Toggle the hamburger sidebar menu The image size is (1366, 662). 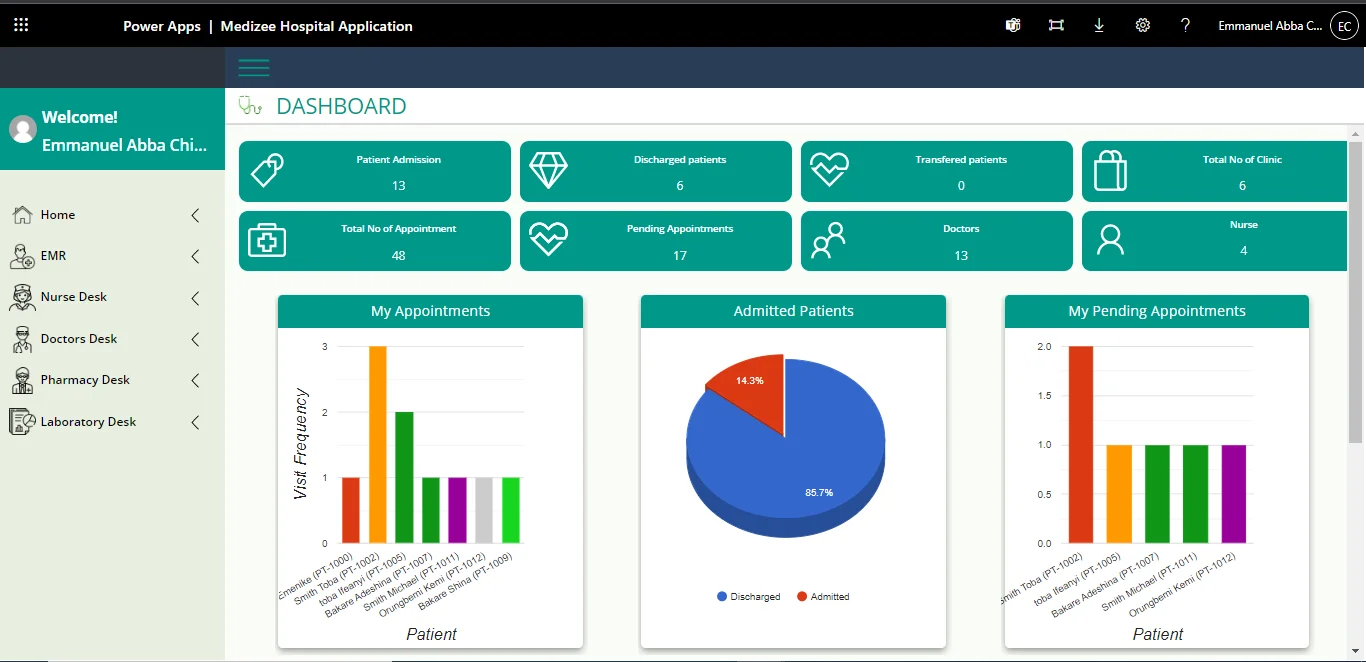[254, 68]
